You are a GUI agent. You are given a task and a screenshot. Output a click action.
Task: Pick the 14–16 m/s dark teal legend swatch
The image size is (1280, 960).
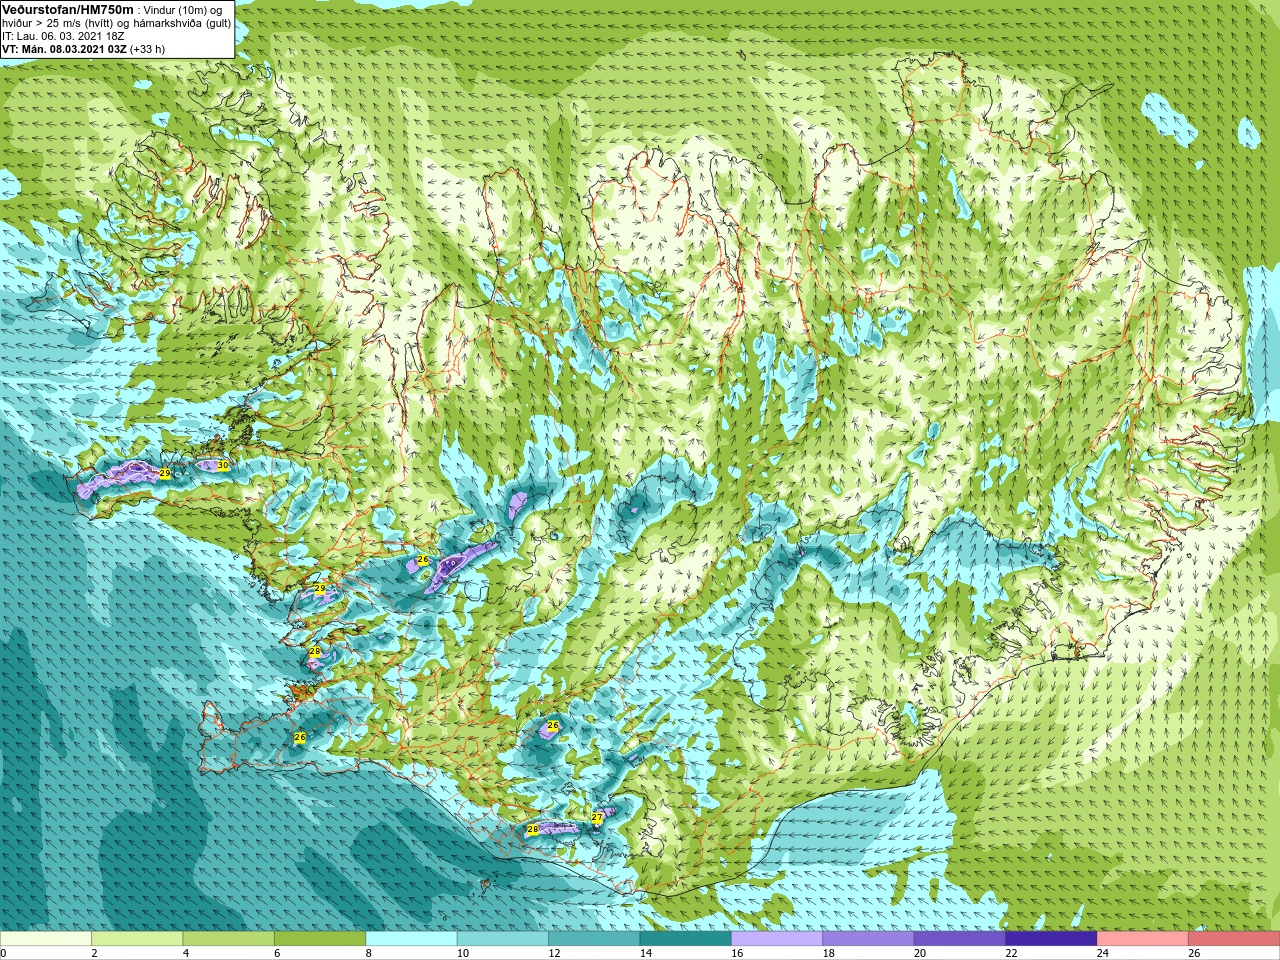pos(686,939)
